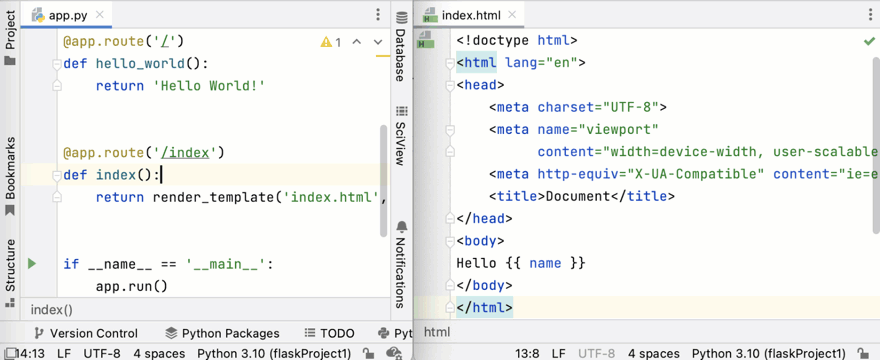This screenshot has width=880, height=360.
Task: Click the green no-problems checkmark in index.html
Action: [869, 42]
